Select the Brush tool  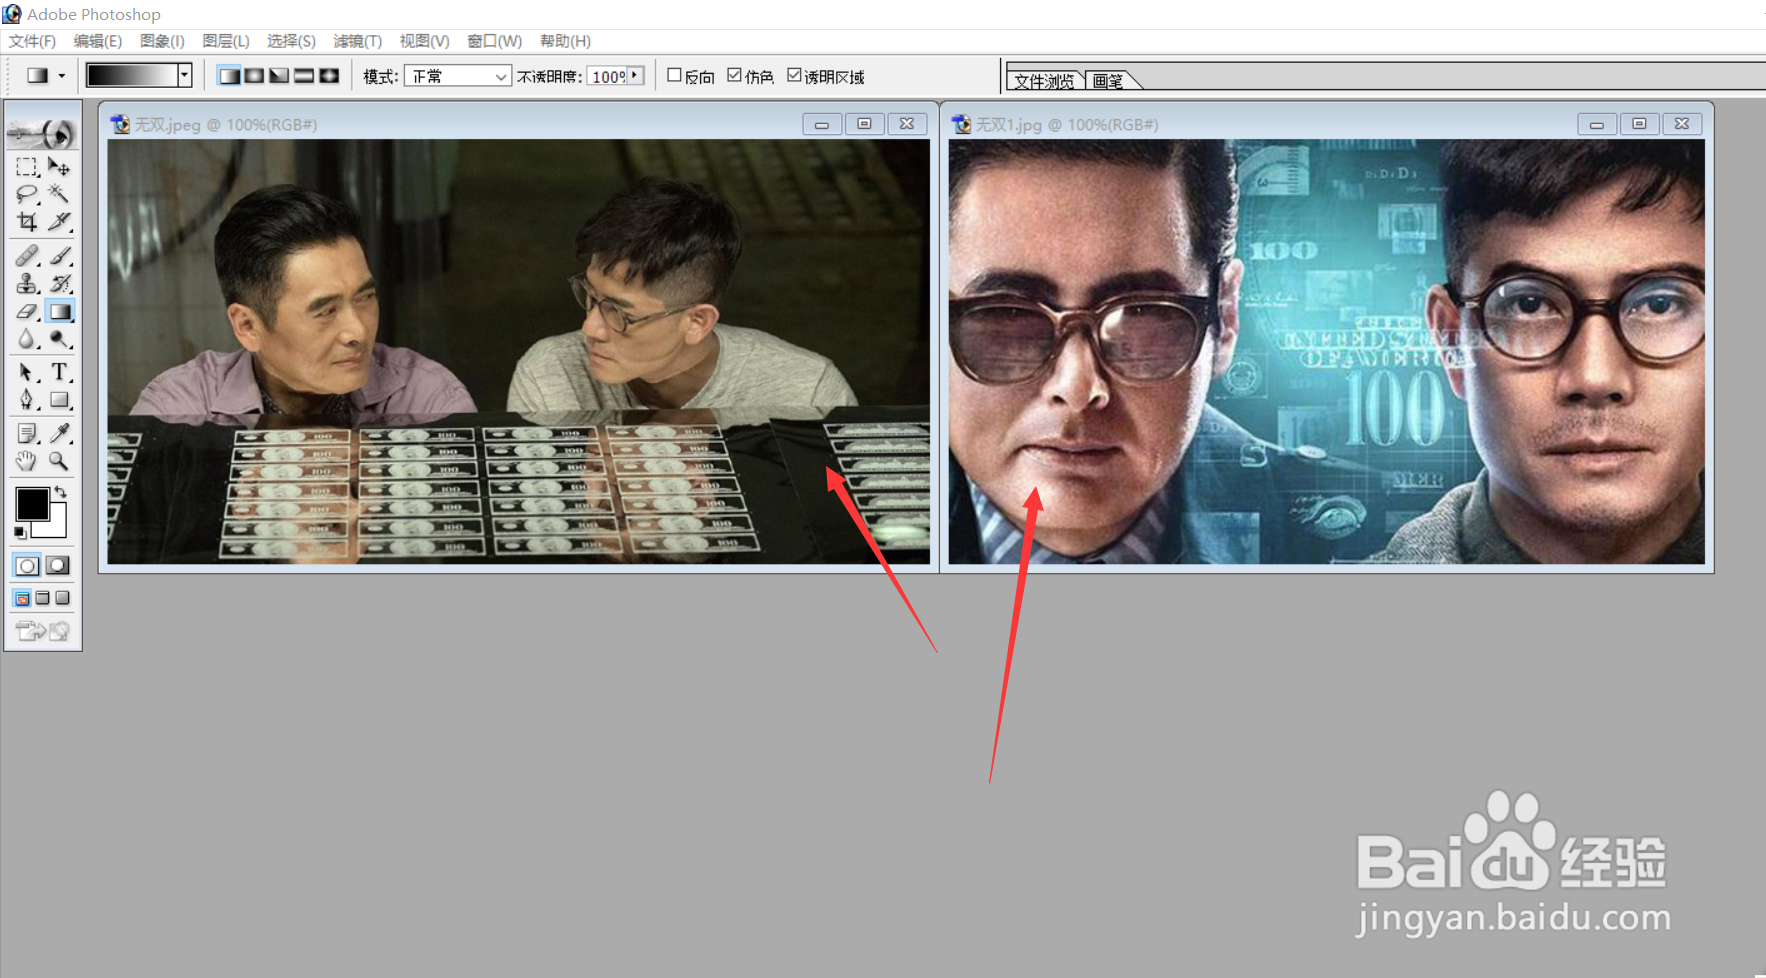tap(59, 256)
